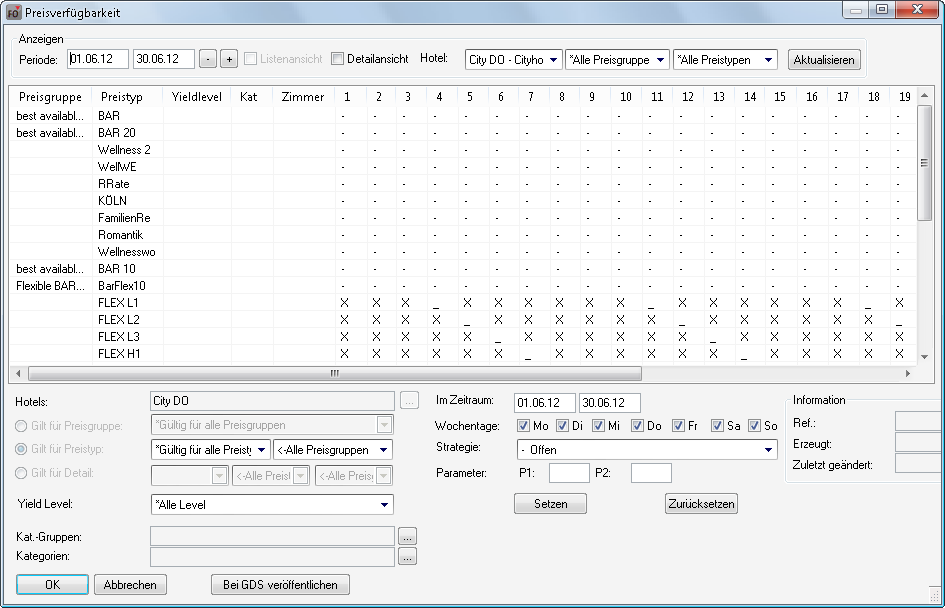Viewport: 945px width, 608px height.
Task: Click the horizontal scroll-left arrow
Action: pyautogui.click(x=18, y=374)
